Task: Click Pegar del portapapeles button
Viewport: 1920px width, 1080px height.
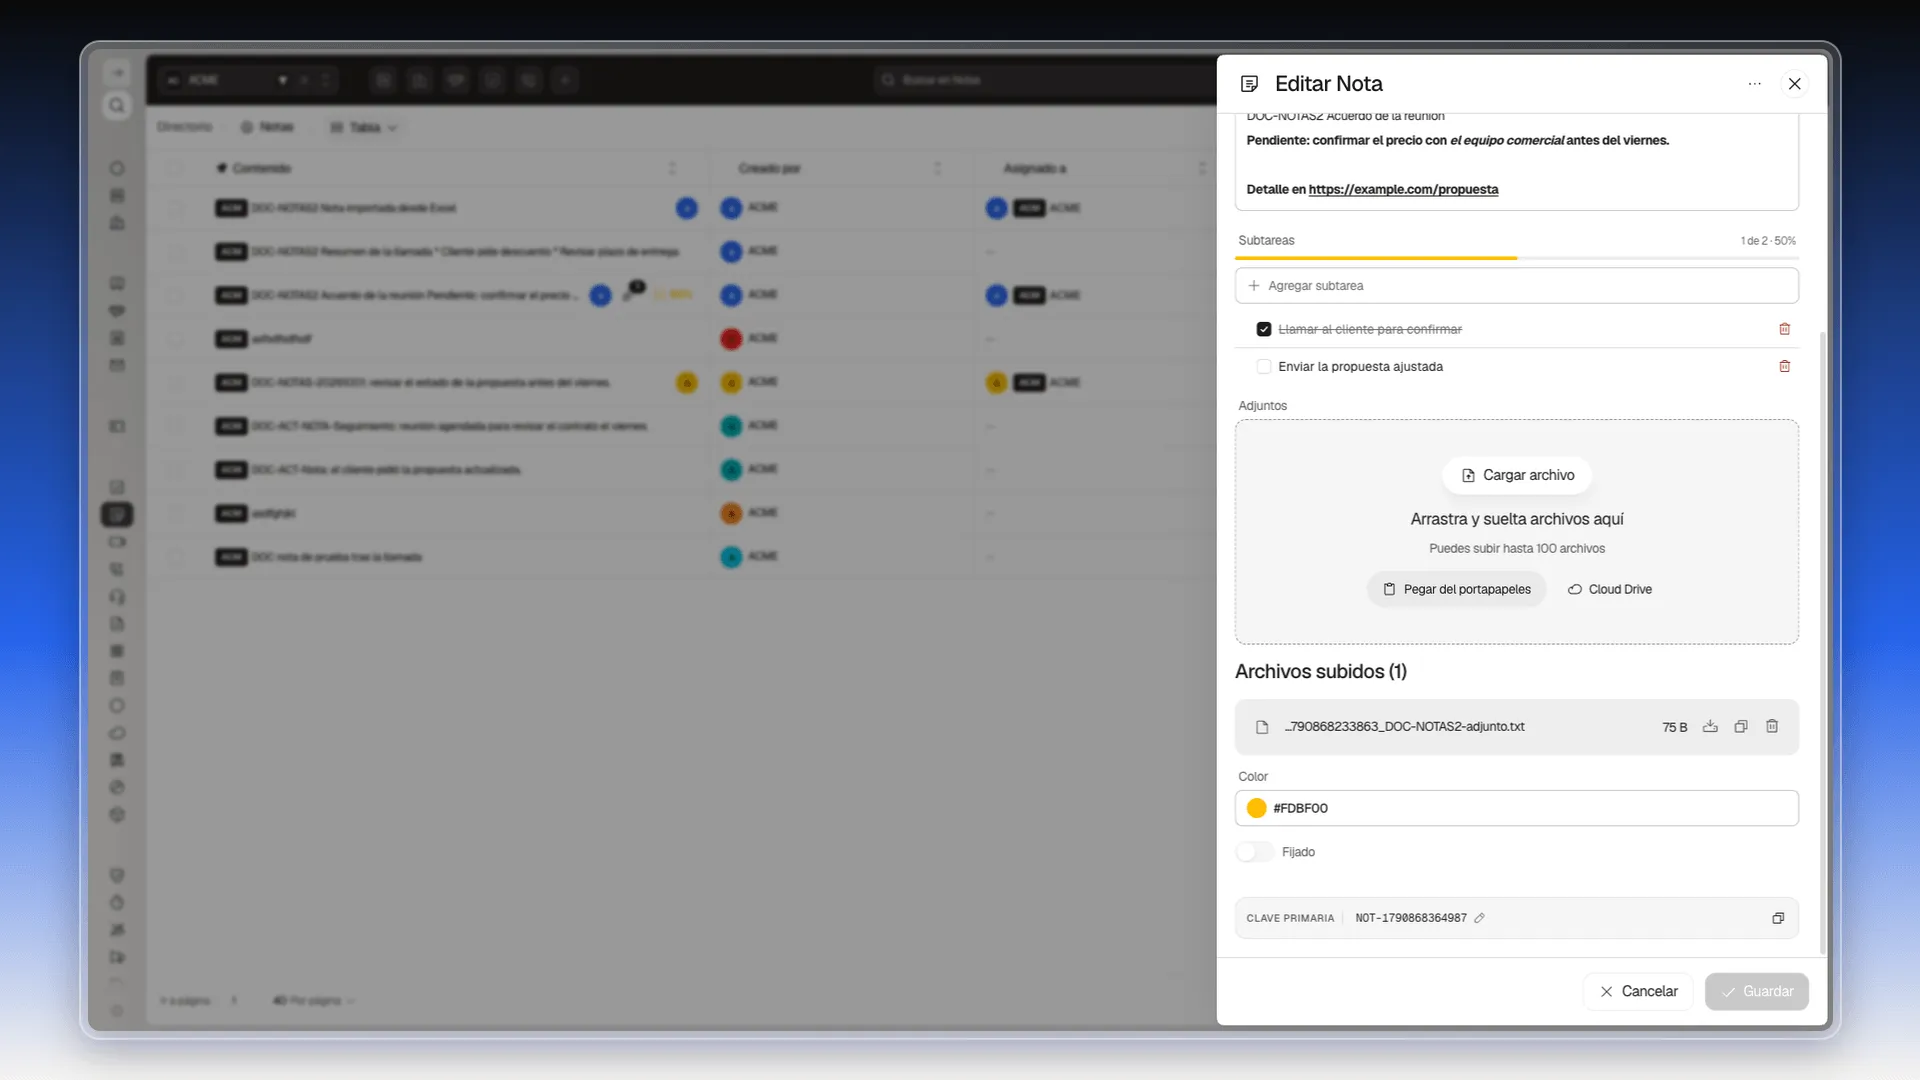Action: pyautogui.click(x=1456, y=589)
